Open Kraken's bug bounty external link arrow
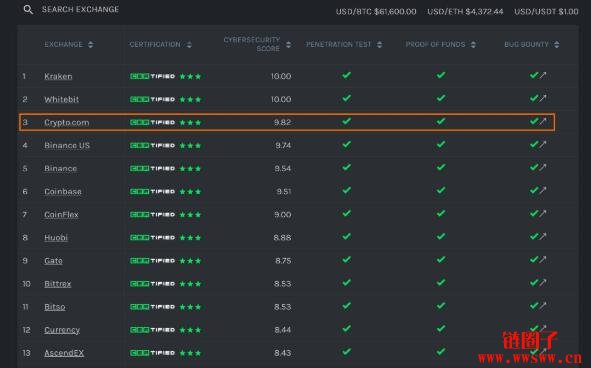Screen dimensions: 591x368 [543, 75]
